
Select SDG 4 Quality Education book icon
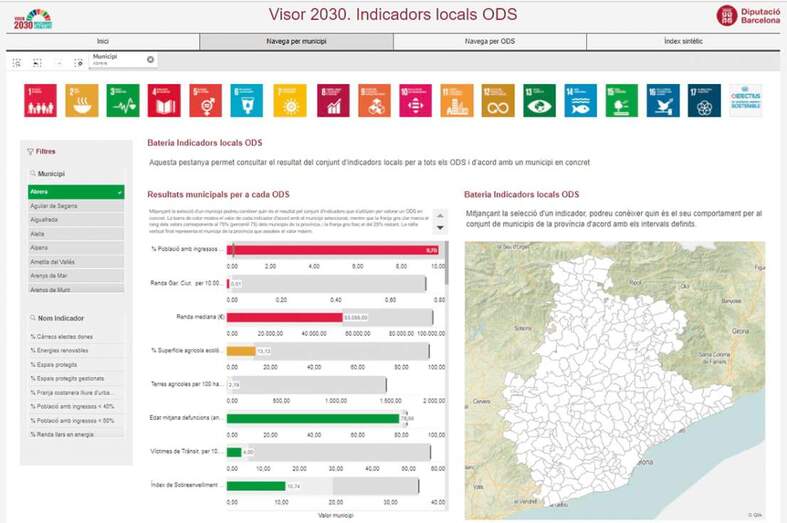164,100
